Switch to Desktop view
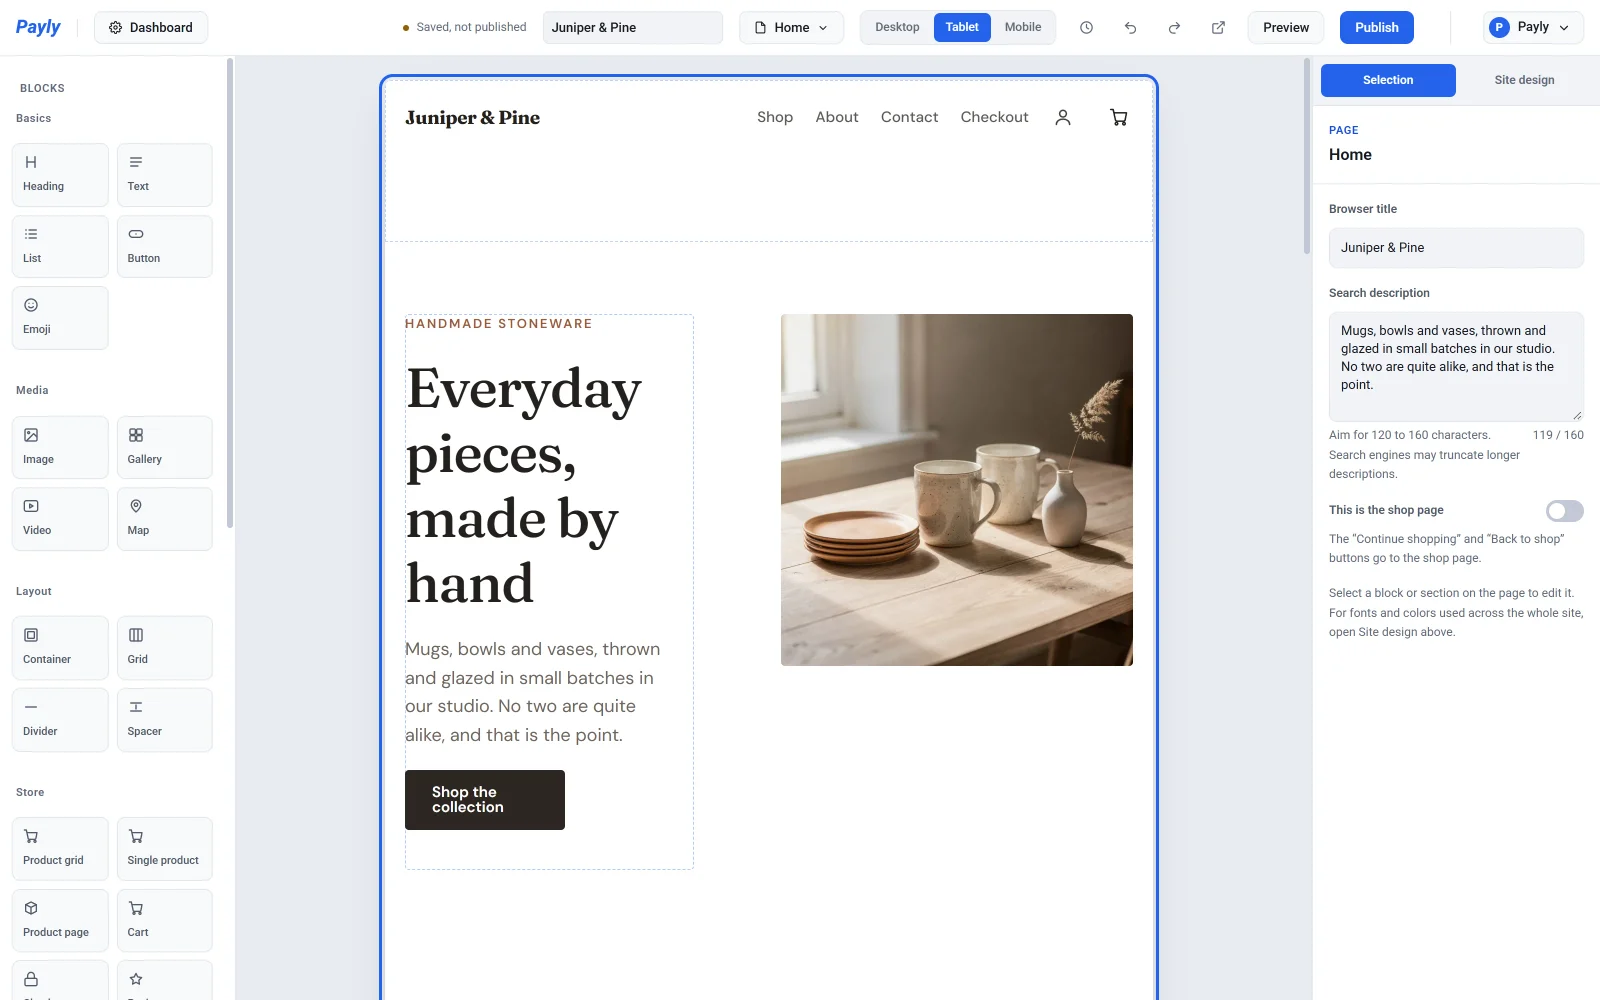1600x1000 pixels. [x=897, y=27]
